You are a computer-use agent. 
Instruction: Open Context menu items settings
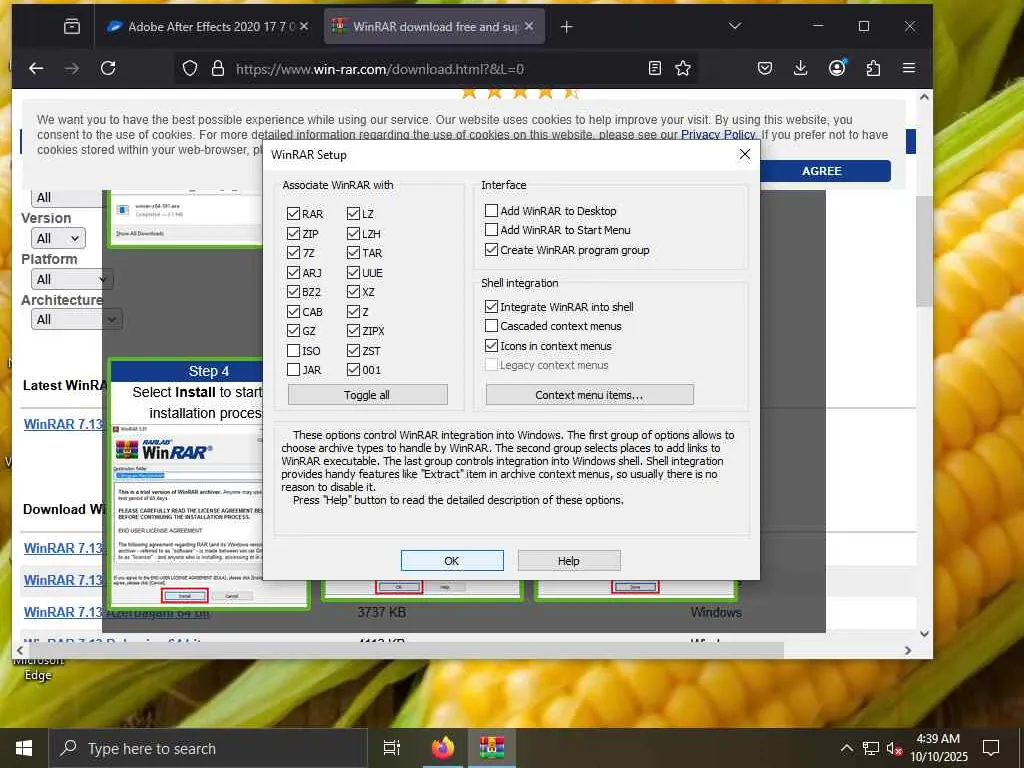point(589,394)
